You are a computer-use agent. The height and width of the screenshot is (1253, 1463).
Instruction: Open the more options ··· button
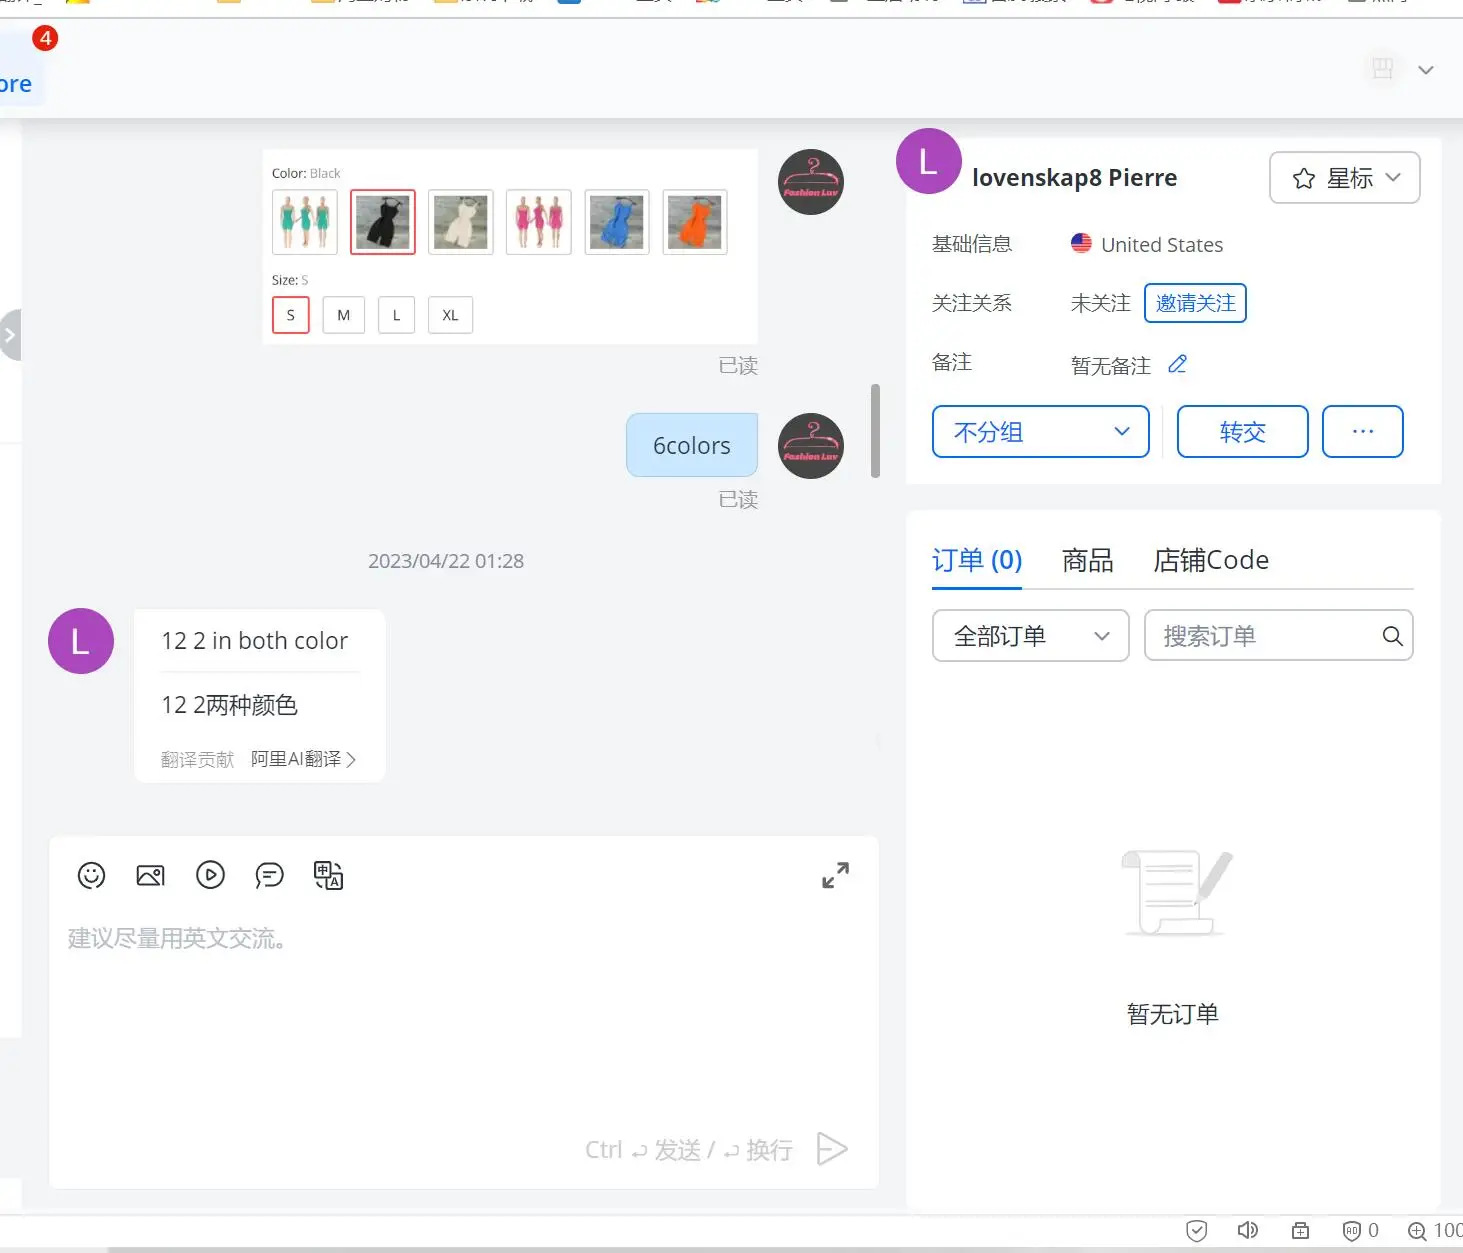pyautogui.click(x=1363, y=432)
